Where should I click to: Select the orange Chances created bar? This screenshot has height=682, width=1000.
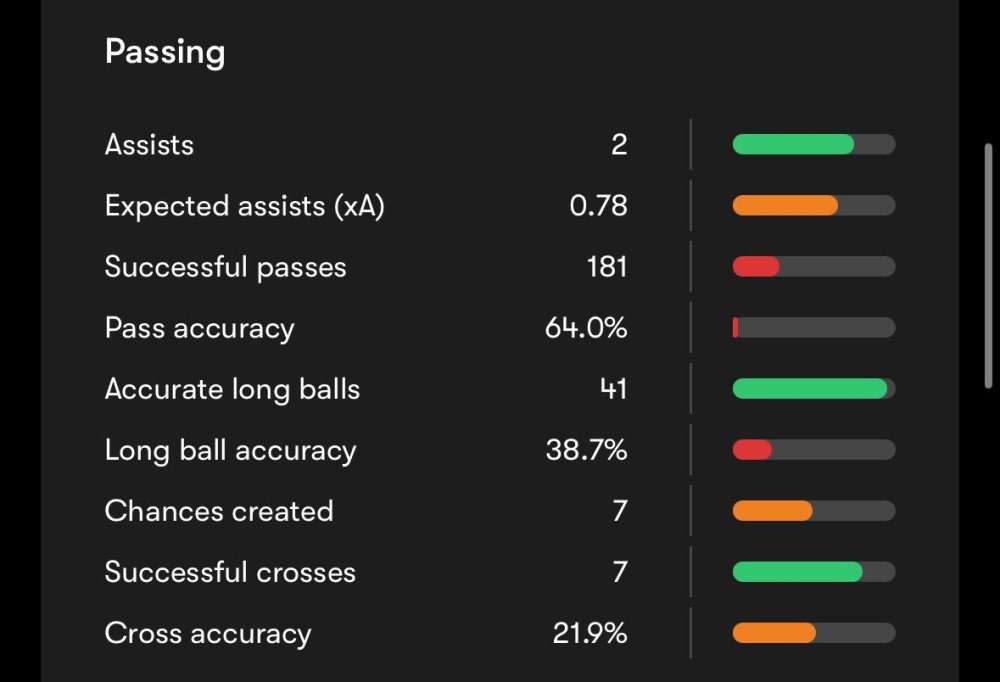click(772, 511)
